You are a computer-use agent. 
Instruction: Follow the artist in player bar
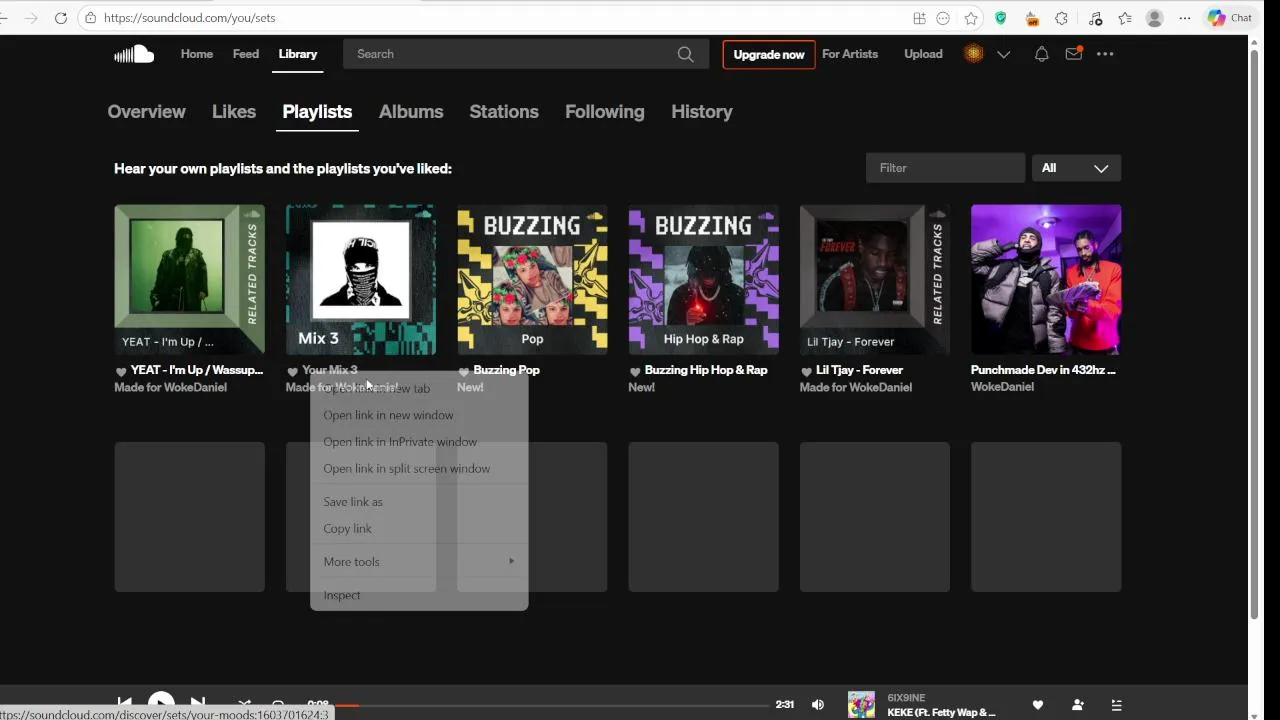pyautogui.click(x=1077, y=705)
